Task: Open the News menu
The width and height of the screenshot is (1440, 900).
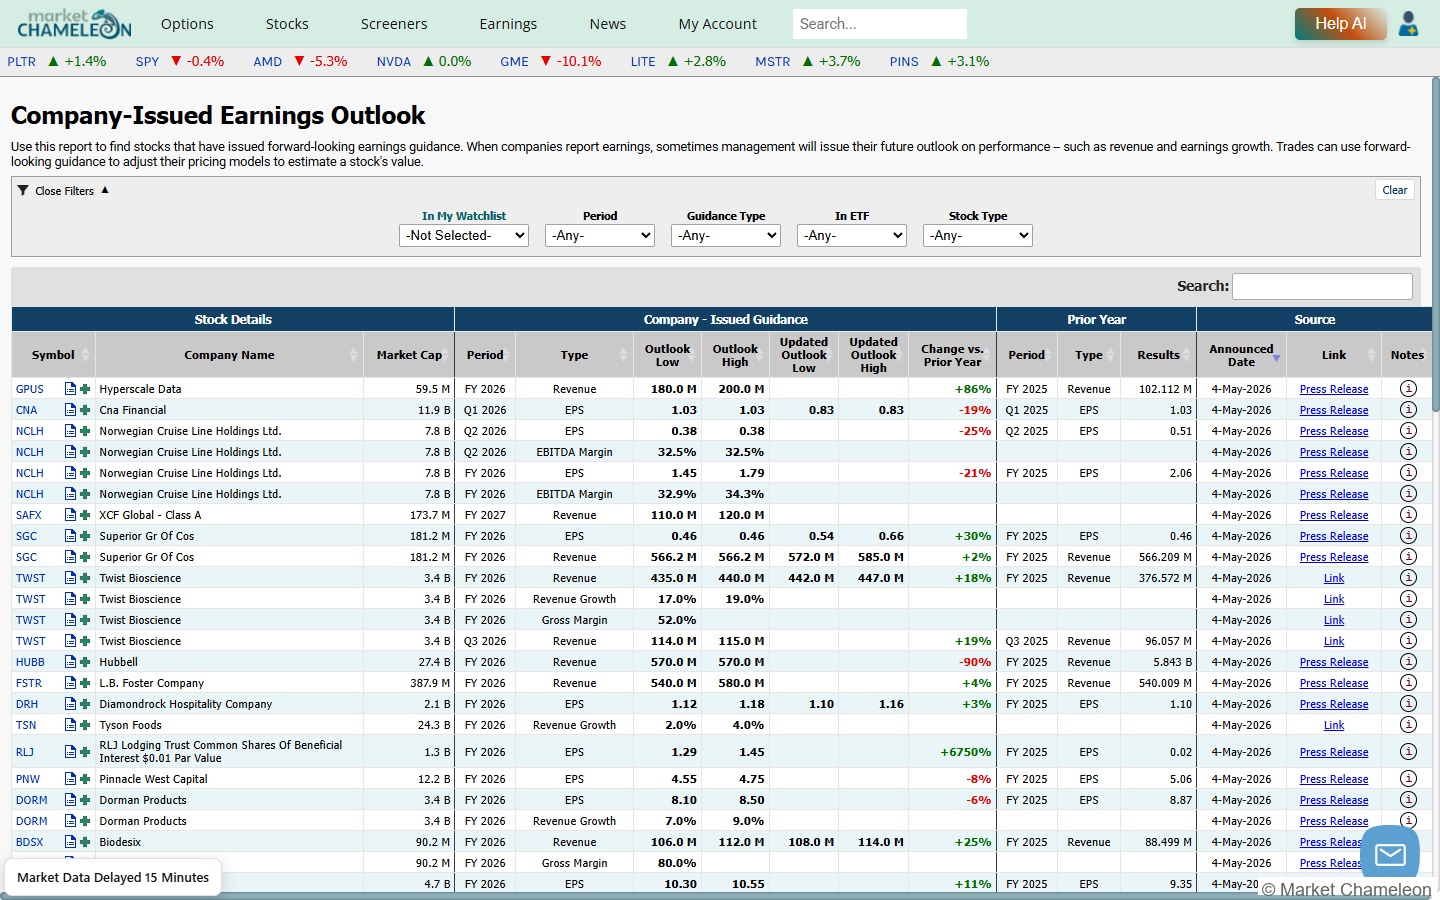Action: coord(608,24)
